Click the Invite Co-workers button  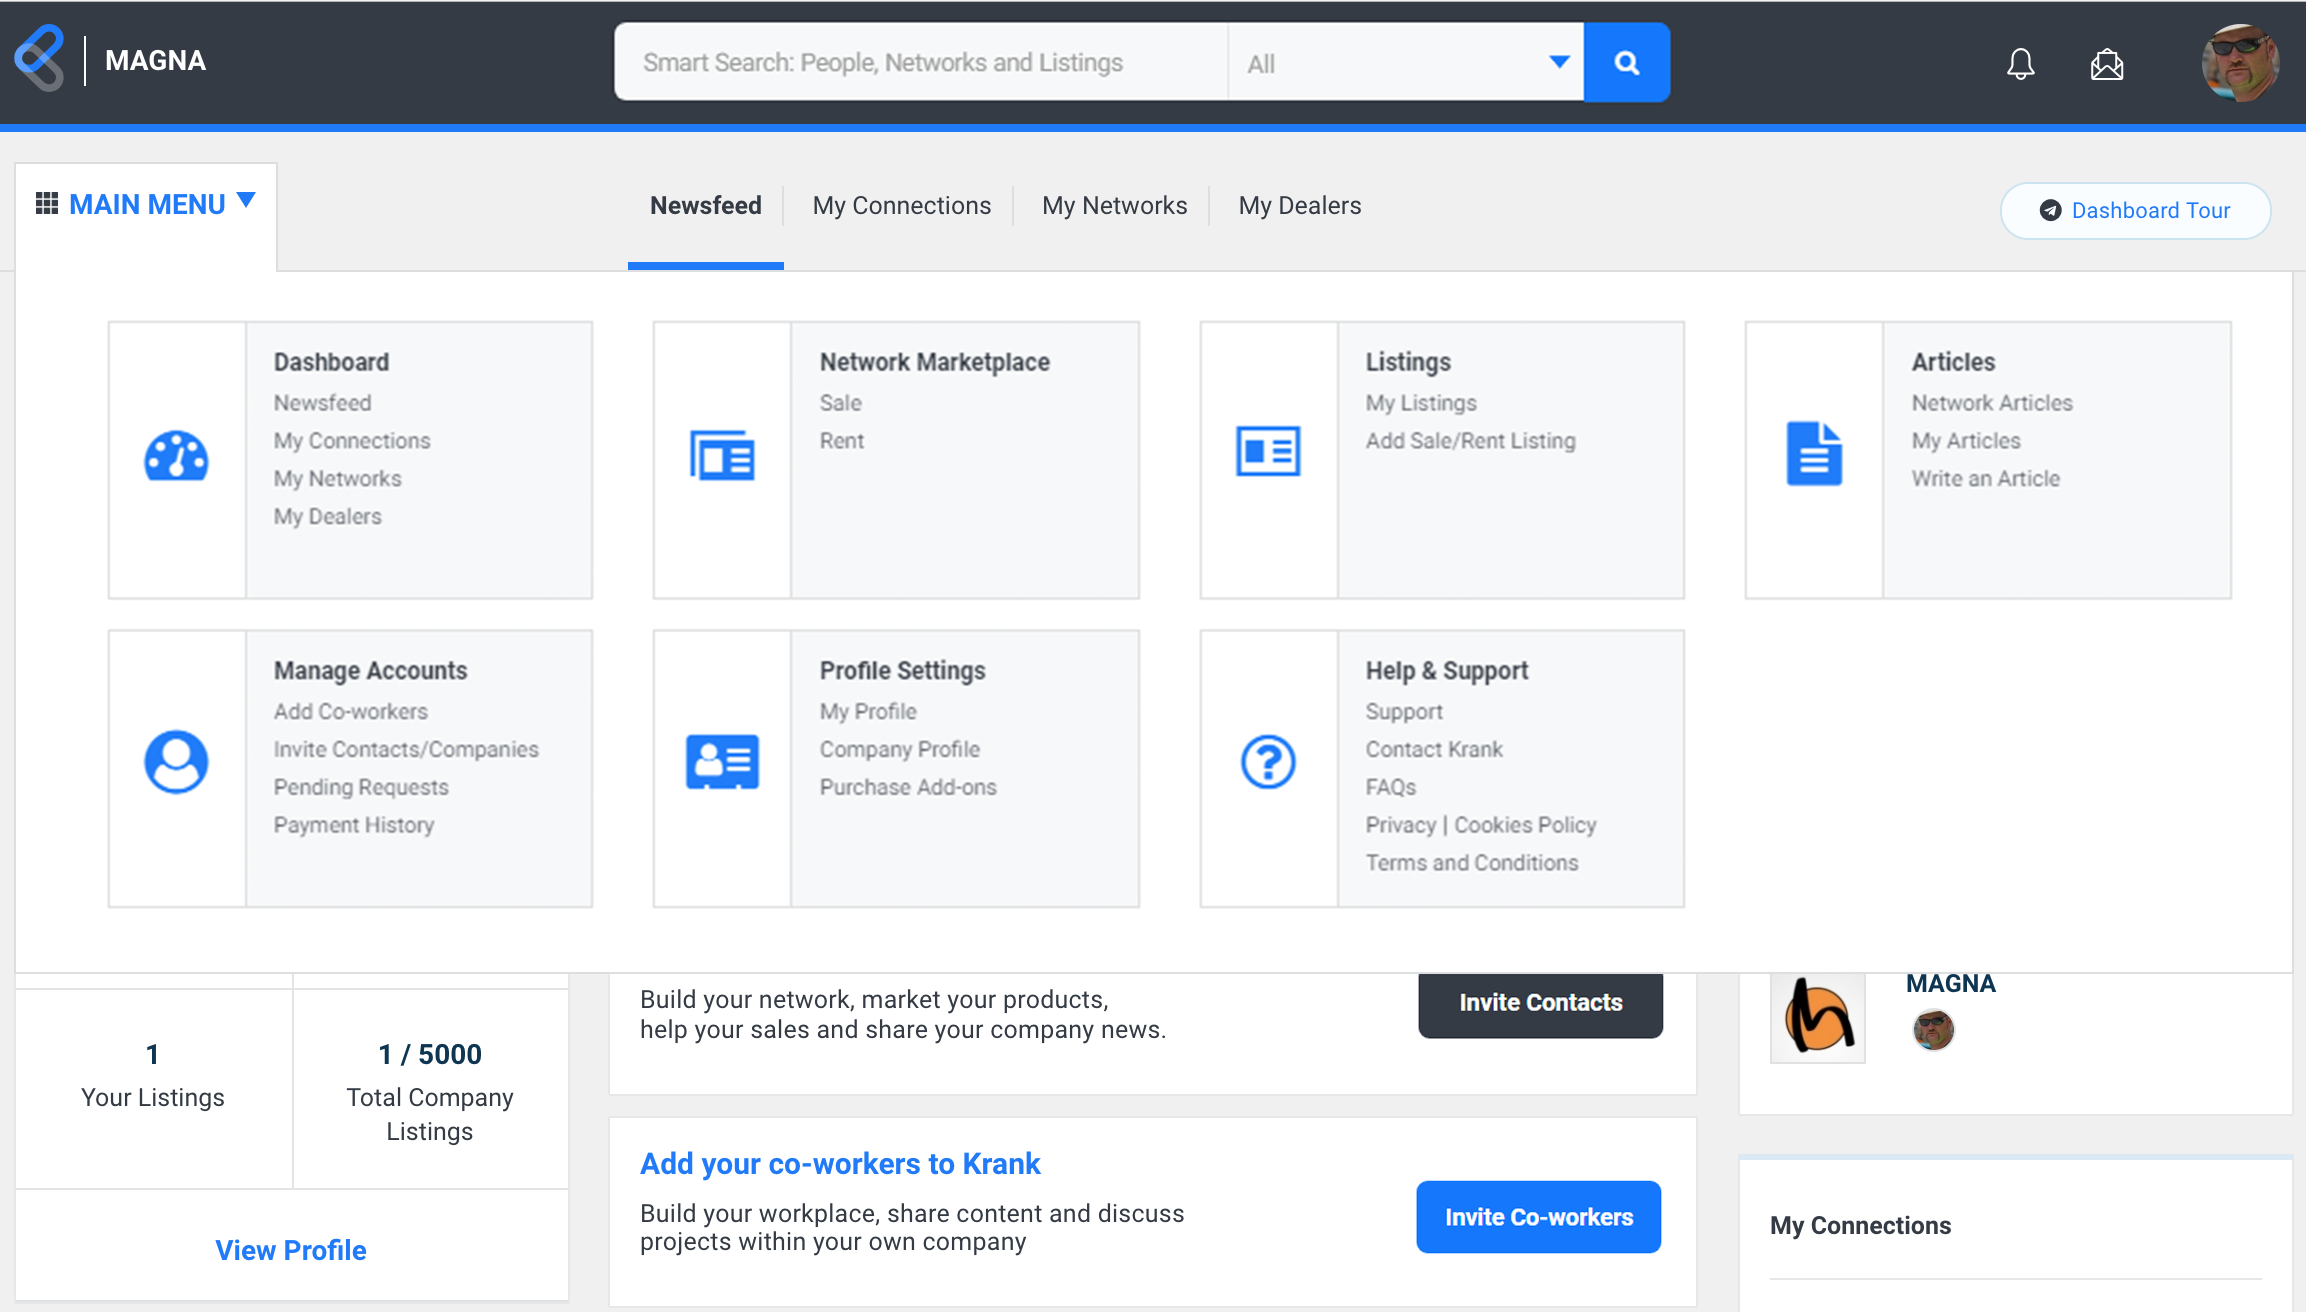point(1538,1217)
